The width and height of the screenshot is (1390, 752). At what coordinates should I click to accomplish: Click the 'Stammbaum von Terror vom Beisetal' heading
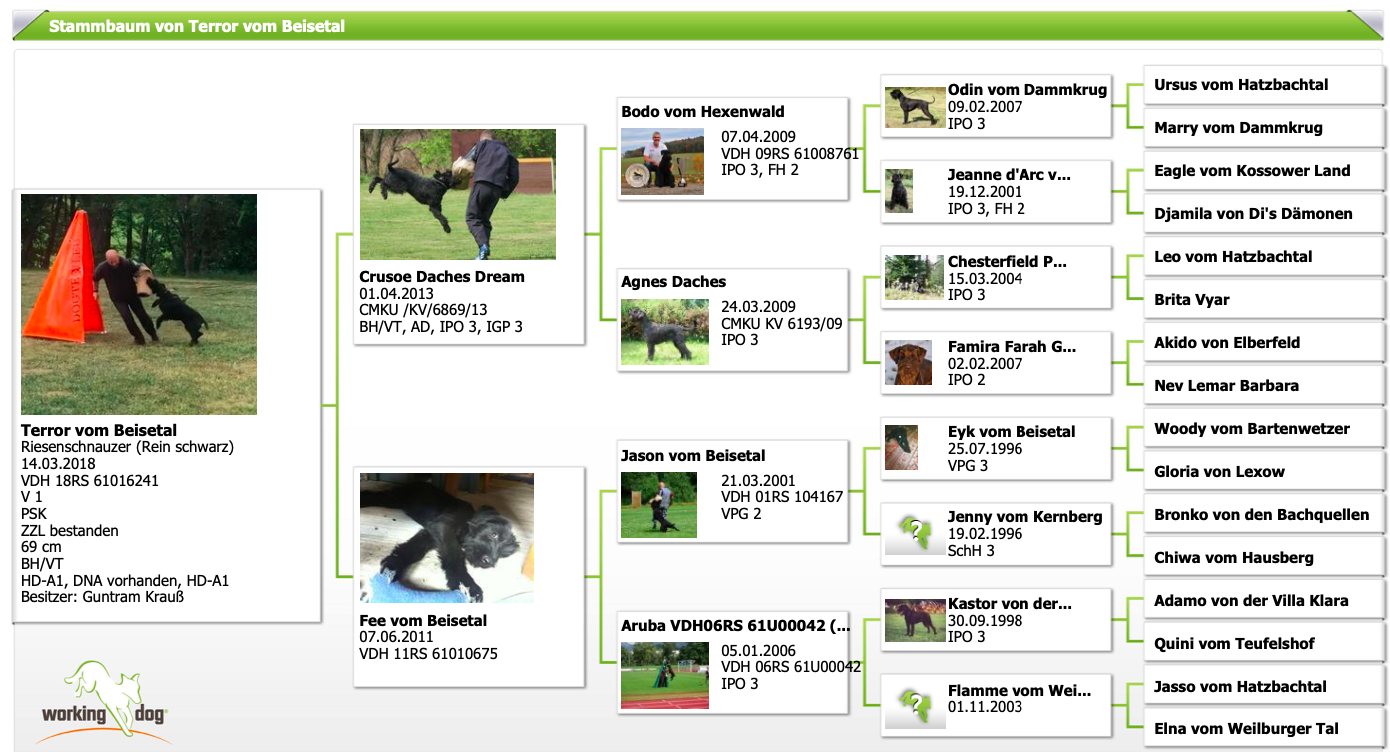pyautogui.click(x=197, y=26)
